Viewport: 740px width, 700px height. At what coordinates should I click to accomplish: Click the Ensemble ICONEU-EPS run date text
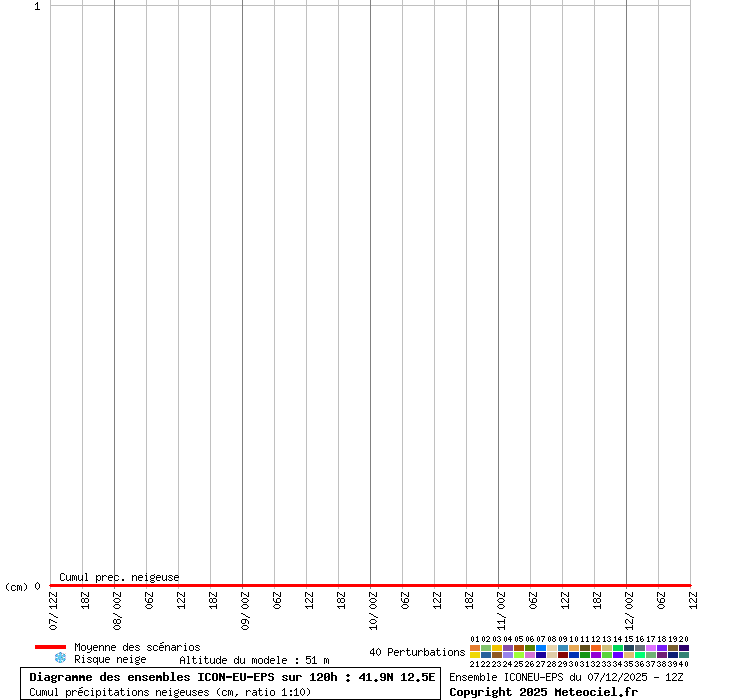tap(566, 677)
